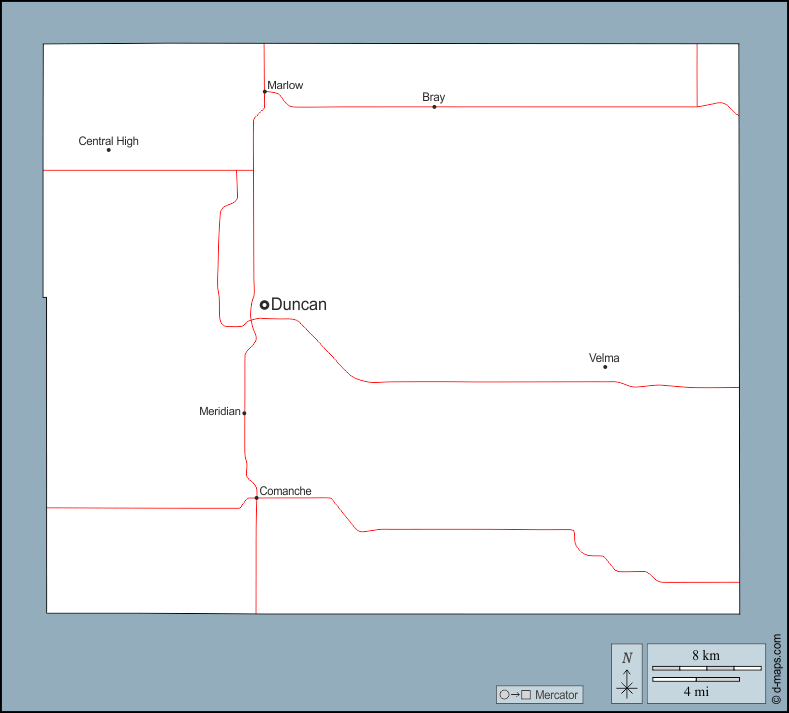
Task: Click the Bray town label
Action: point(433,97)
